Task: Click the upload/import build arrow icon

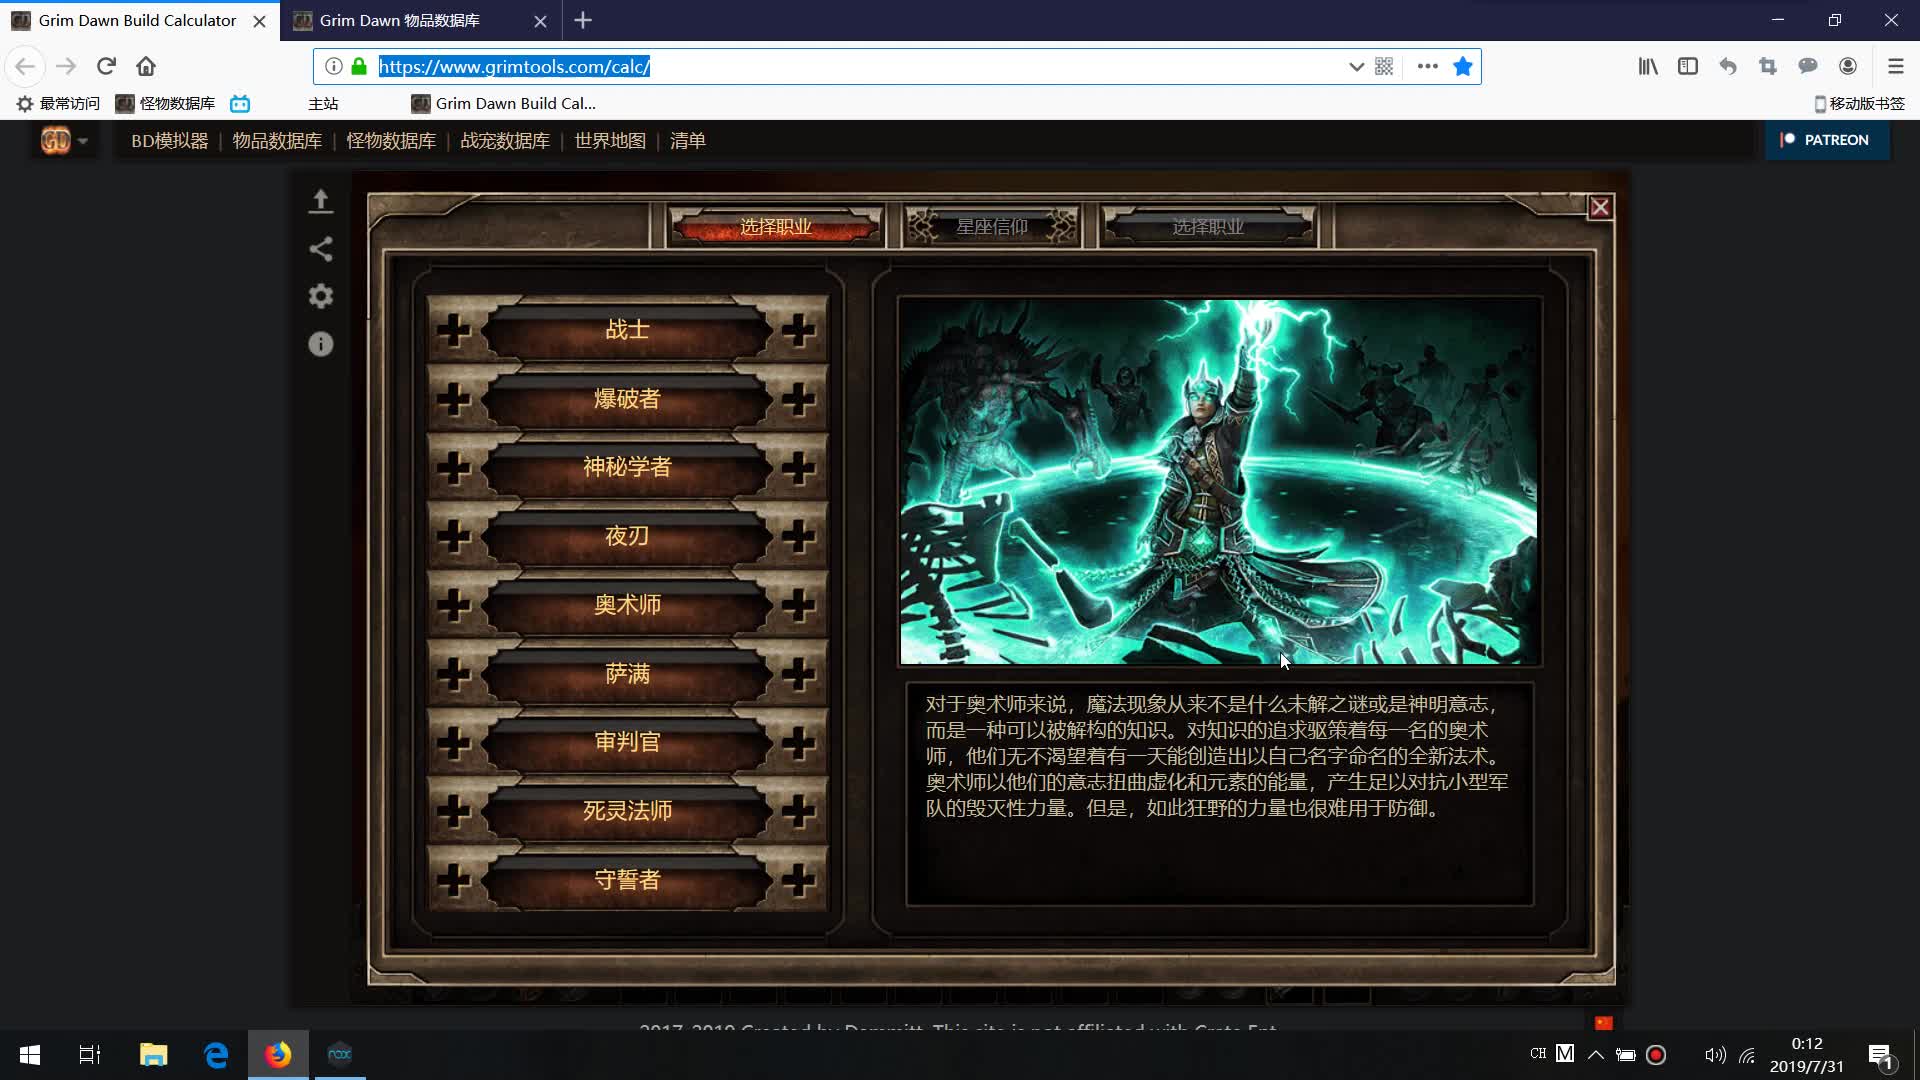Action: (320, 201)
